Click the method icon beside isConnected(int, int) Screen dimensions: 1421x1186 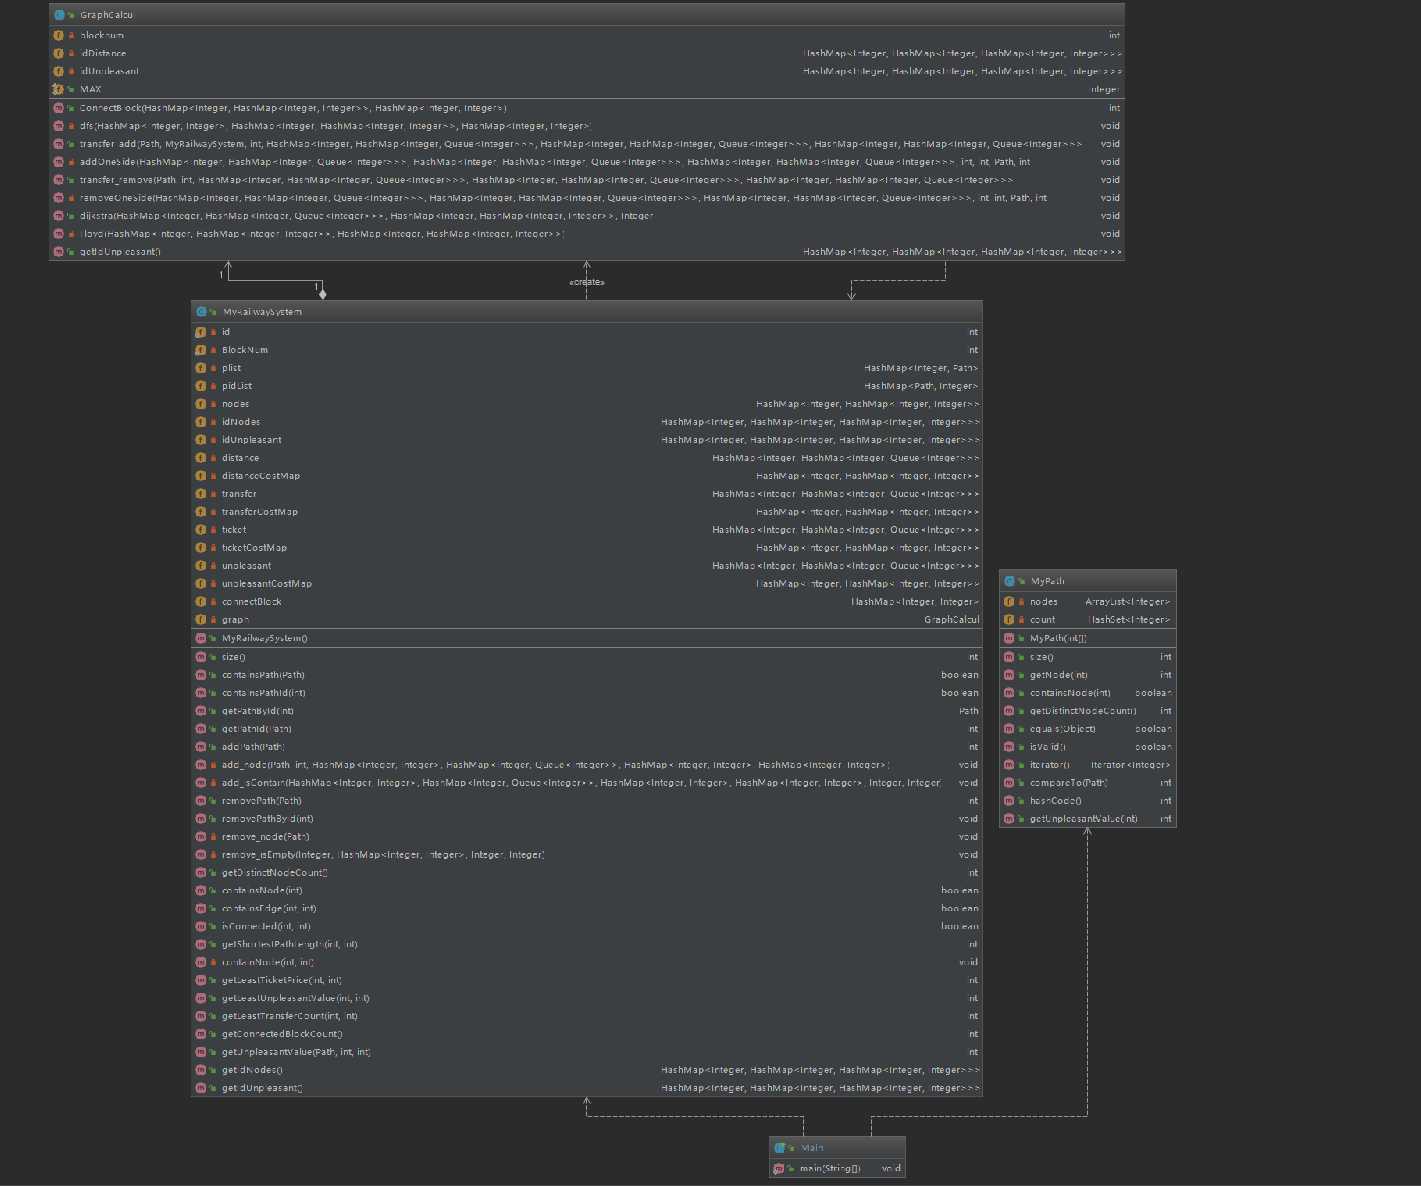point(201,926)
